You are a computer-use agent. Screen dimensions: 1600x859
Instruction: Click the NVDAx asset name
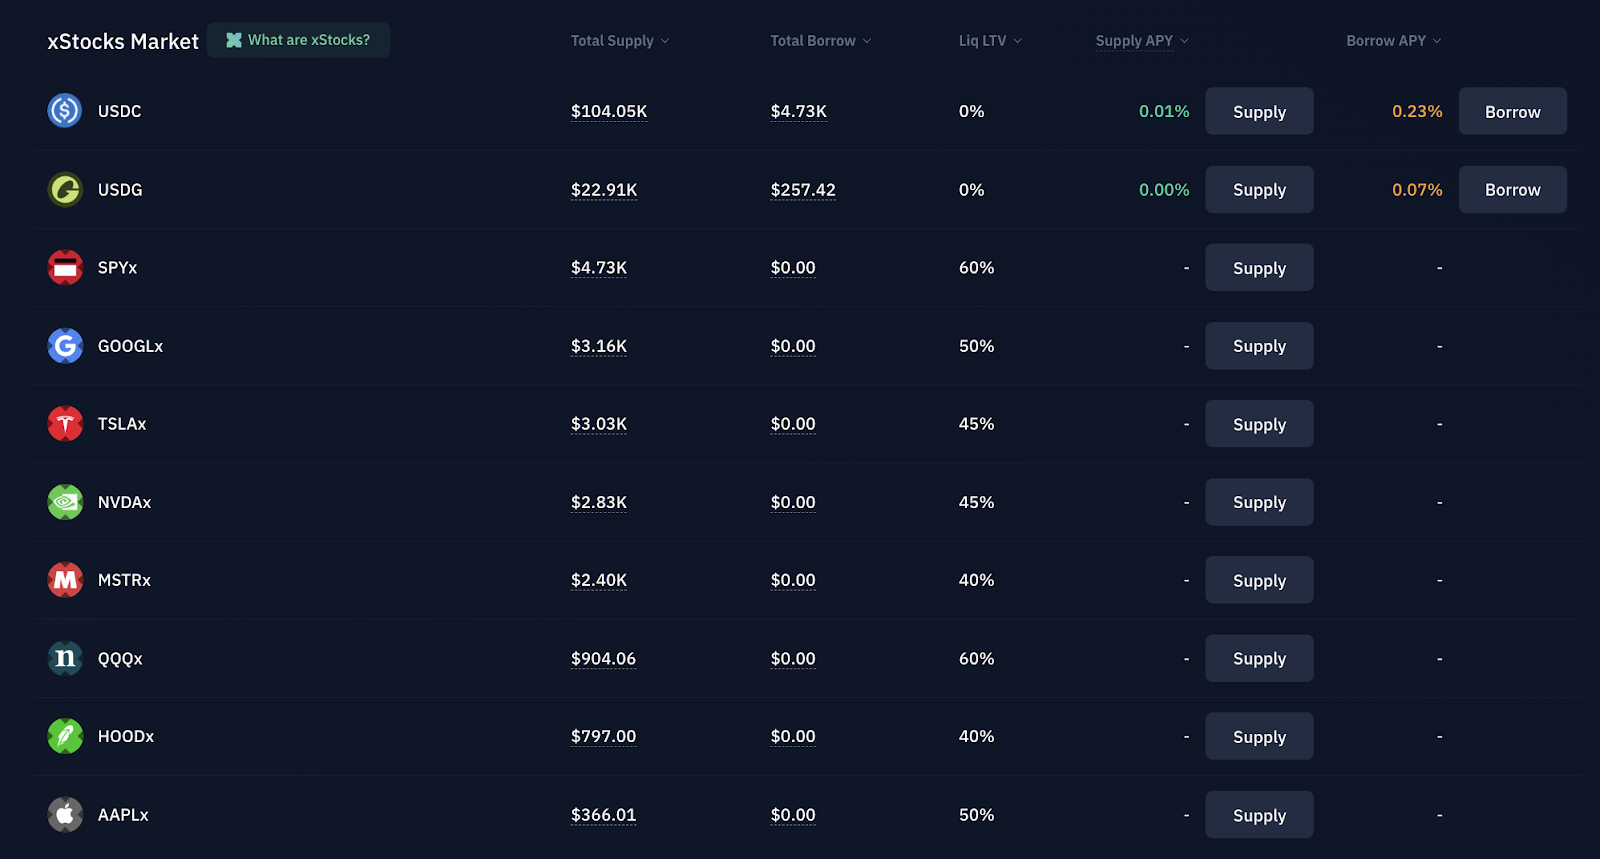(124, 501)
